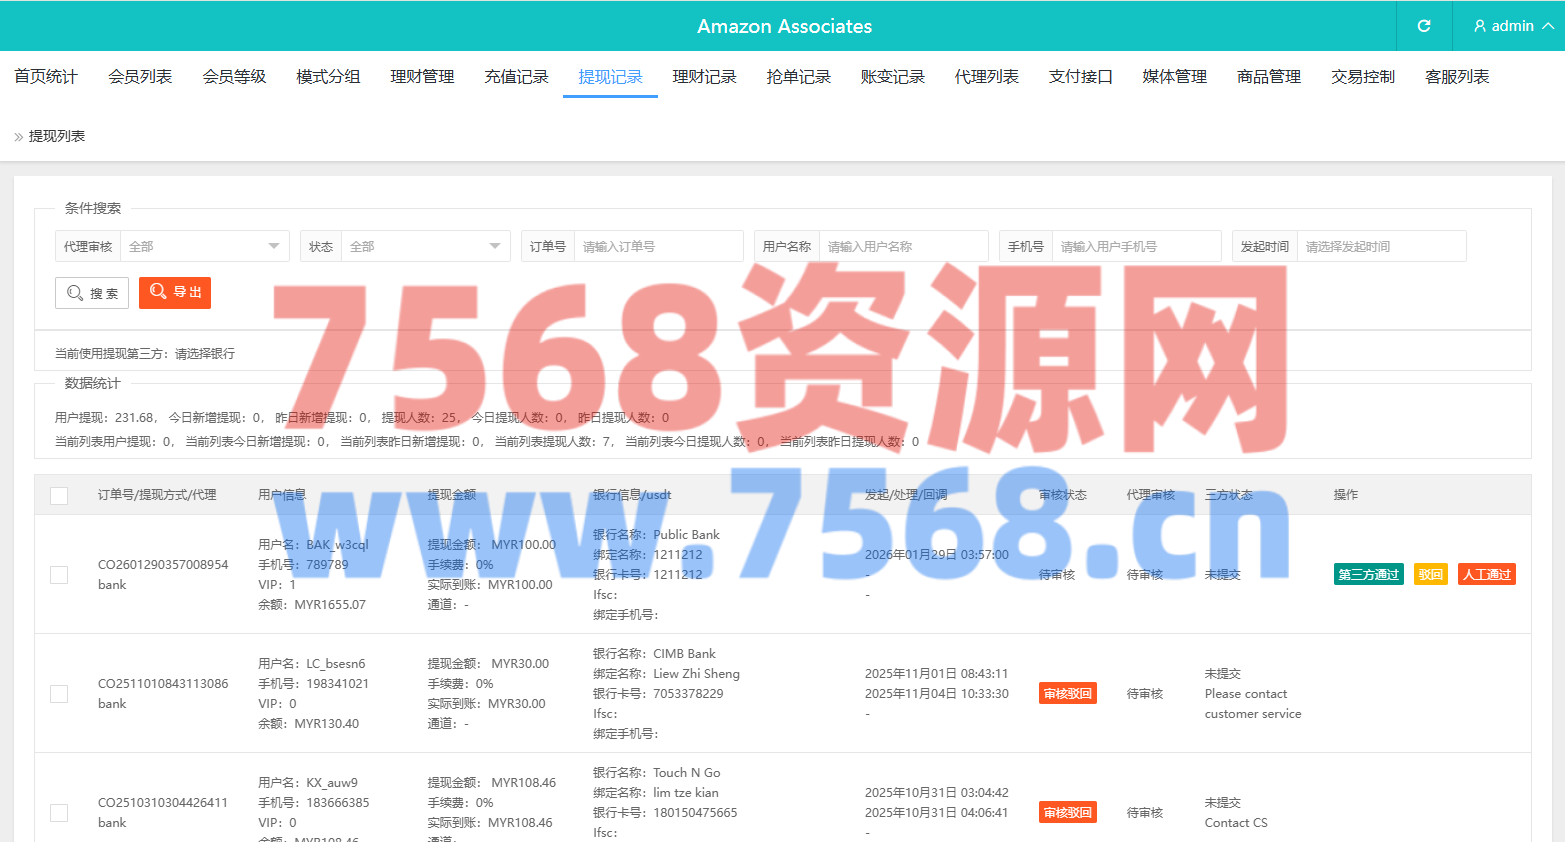Viewport: 1565px width, 842px height.
Task: Check the box for order CO2601290357008954
Action: pos(59,575)
